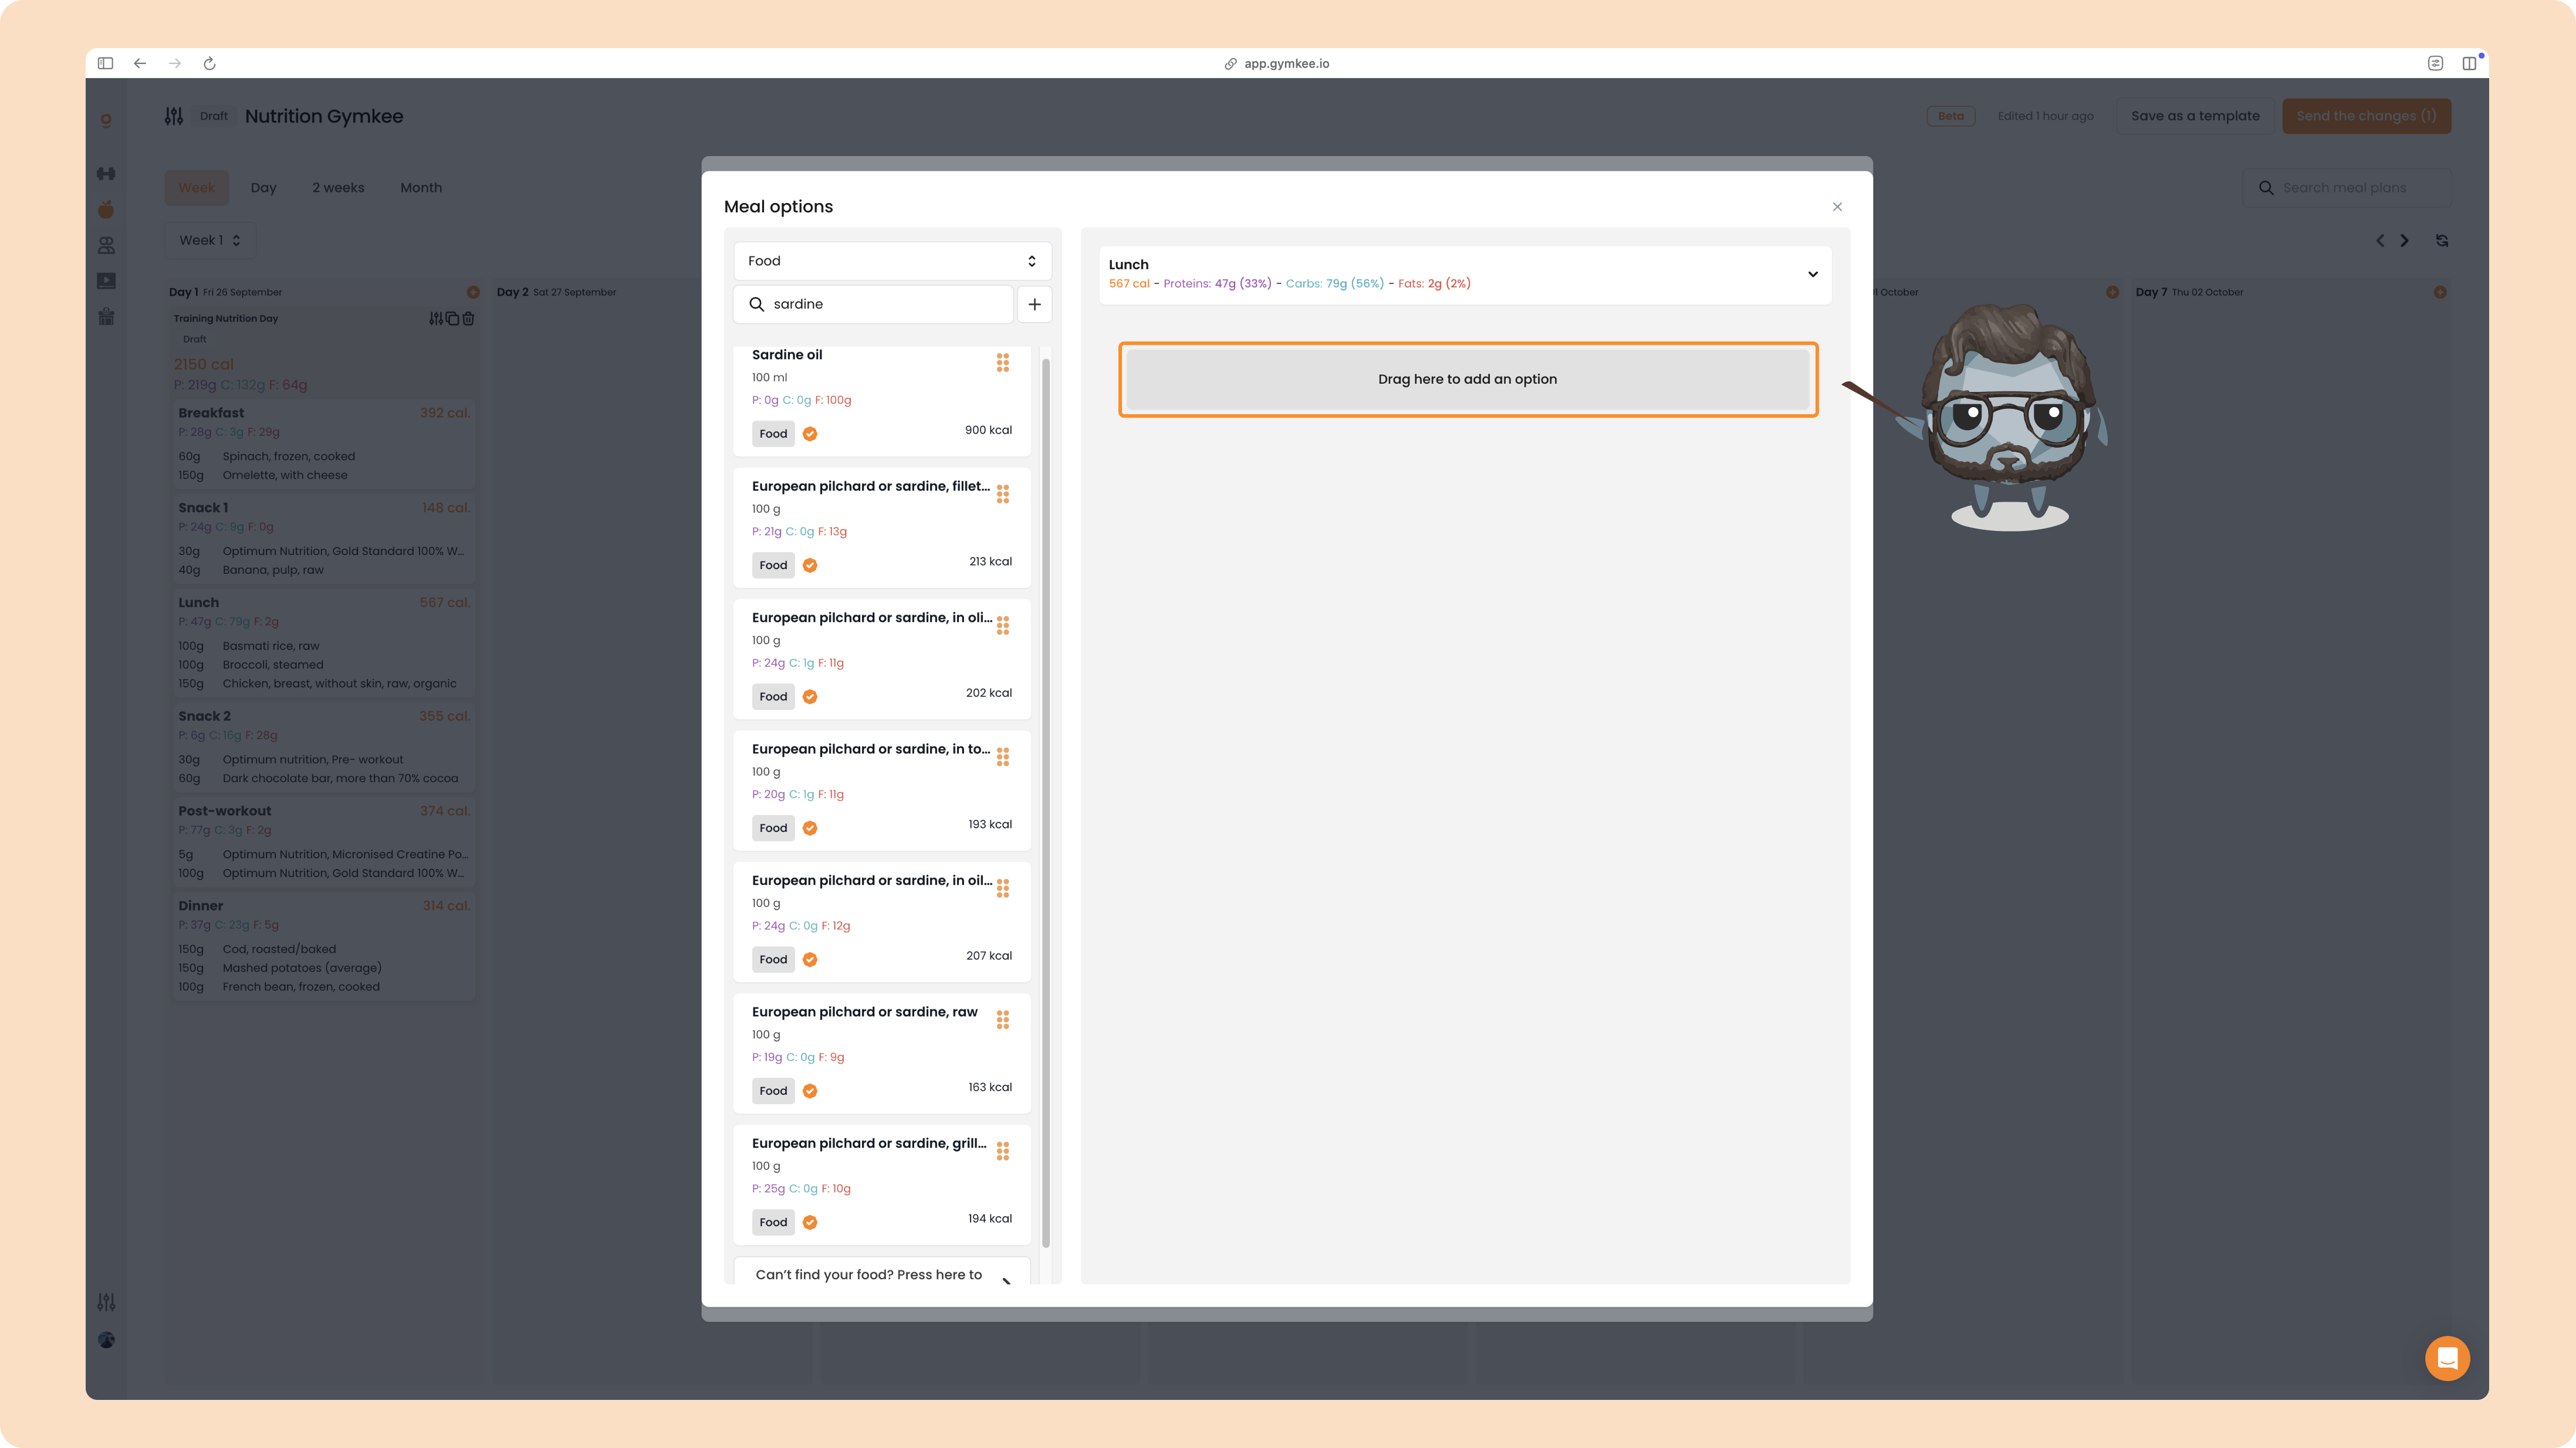The width and height of the screenshot is (2576, 1448).
Task: Go to next week with right chevron
Action: coord(2404,240)
